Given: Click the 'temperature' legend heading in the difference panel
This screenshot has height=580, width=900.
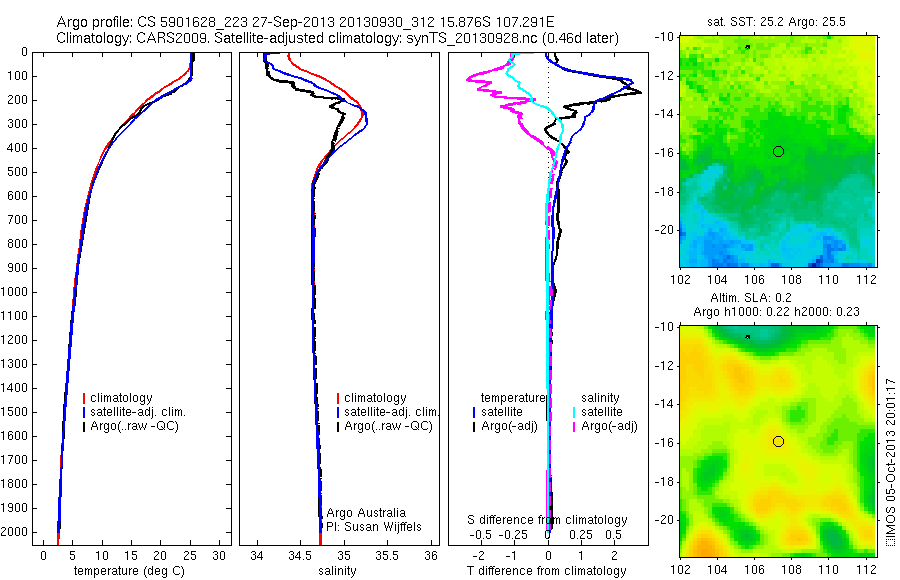Looking at the screenshot, I should [x=512, y=398].
